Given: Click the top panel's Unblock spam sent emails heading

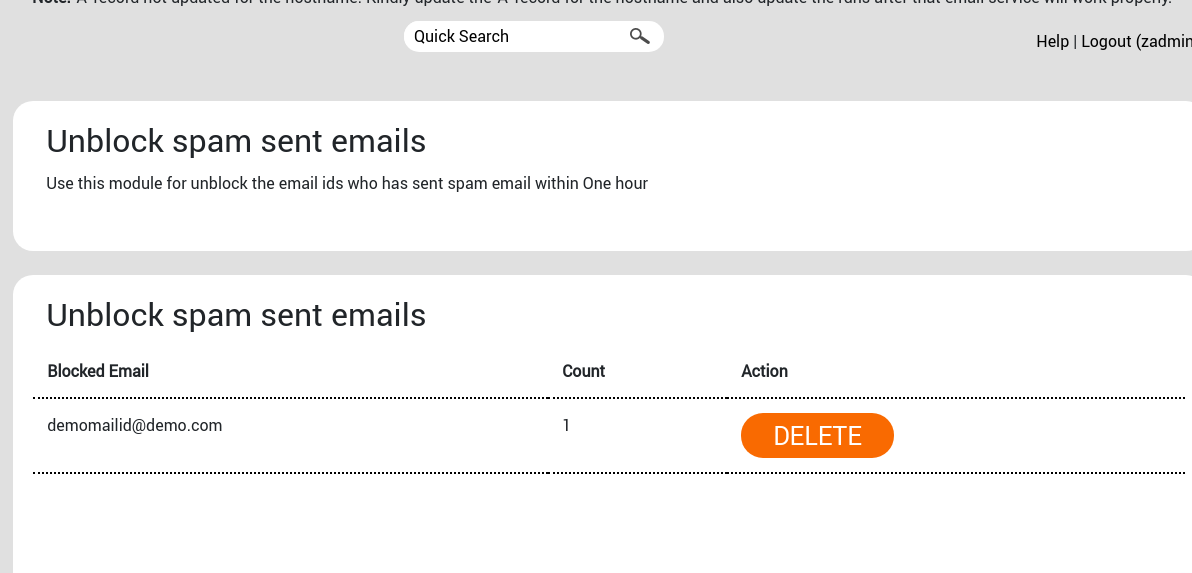Looking at the screenshot, I should tap(236, 141).
